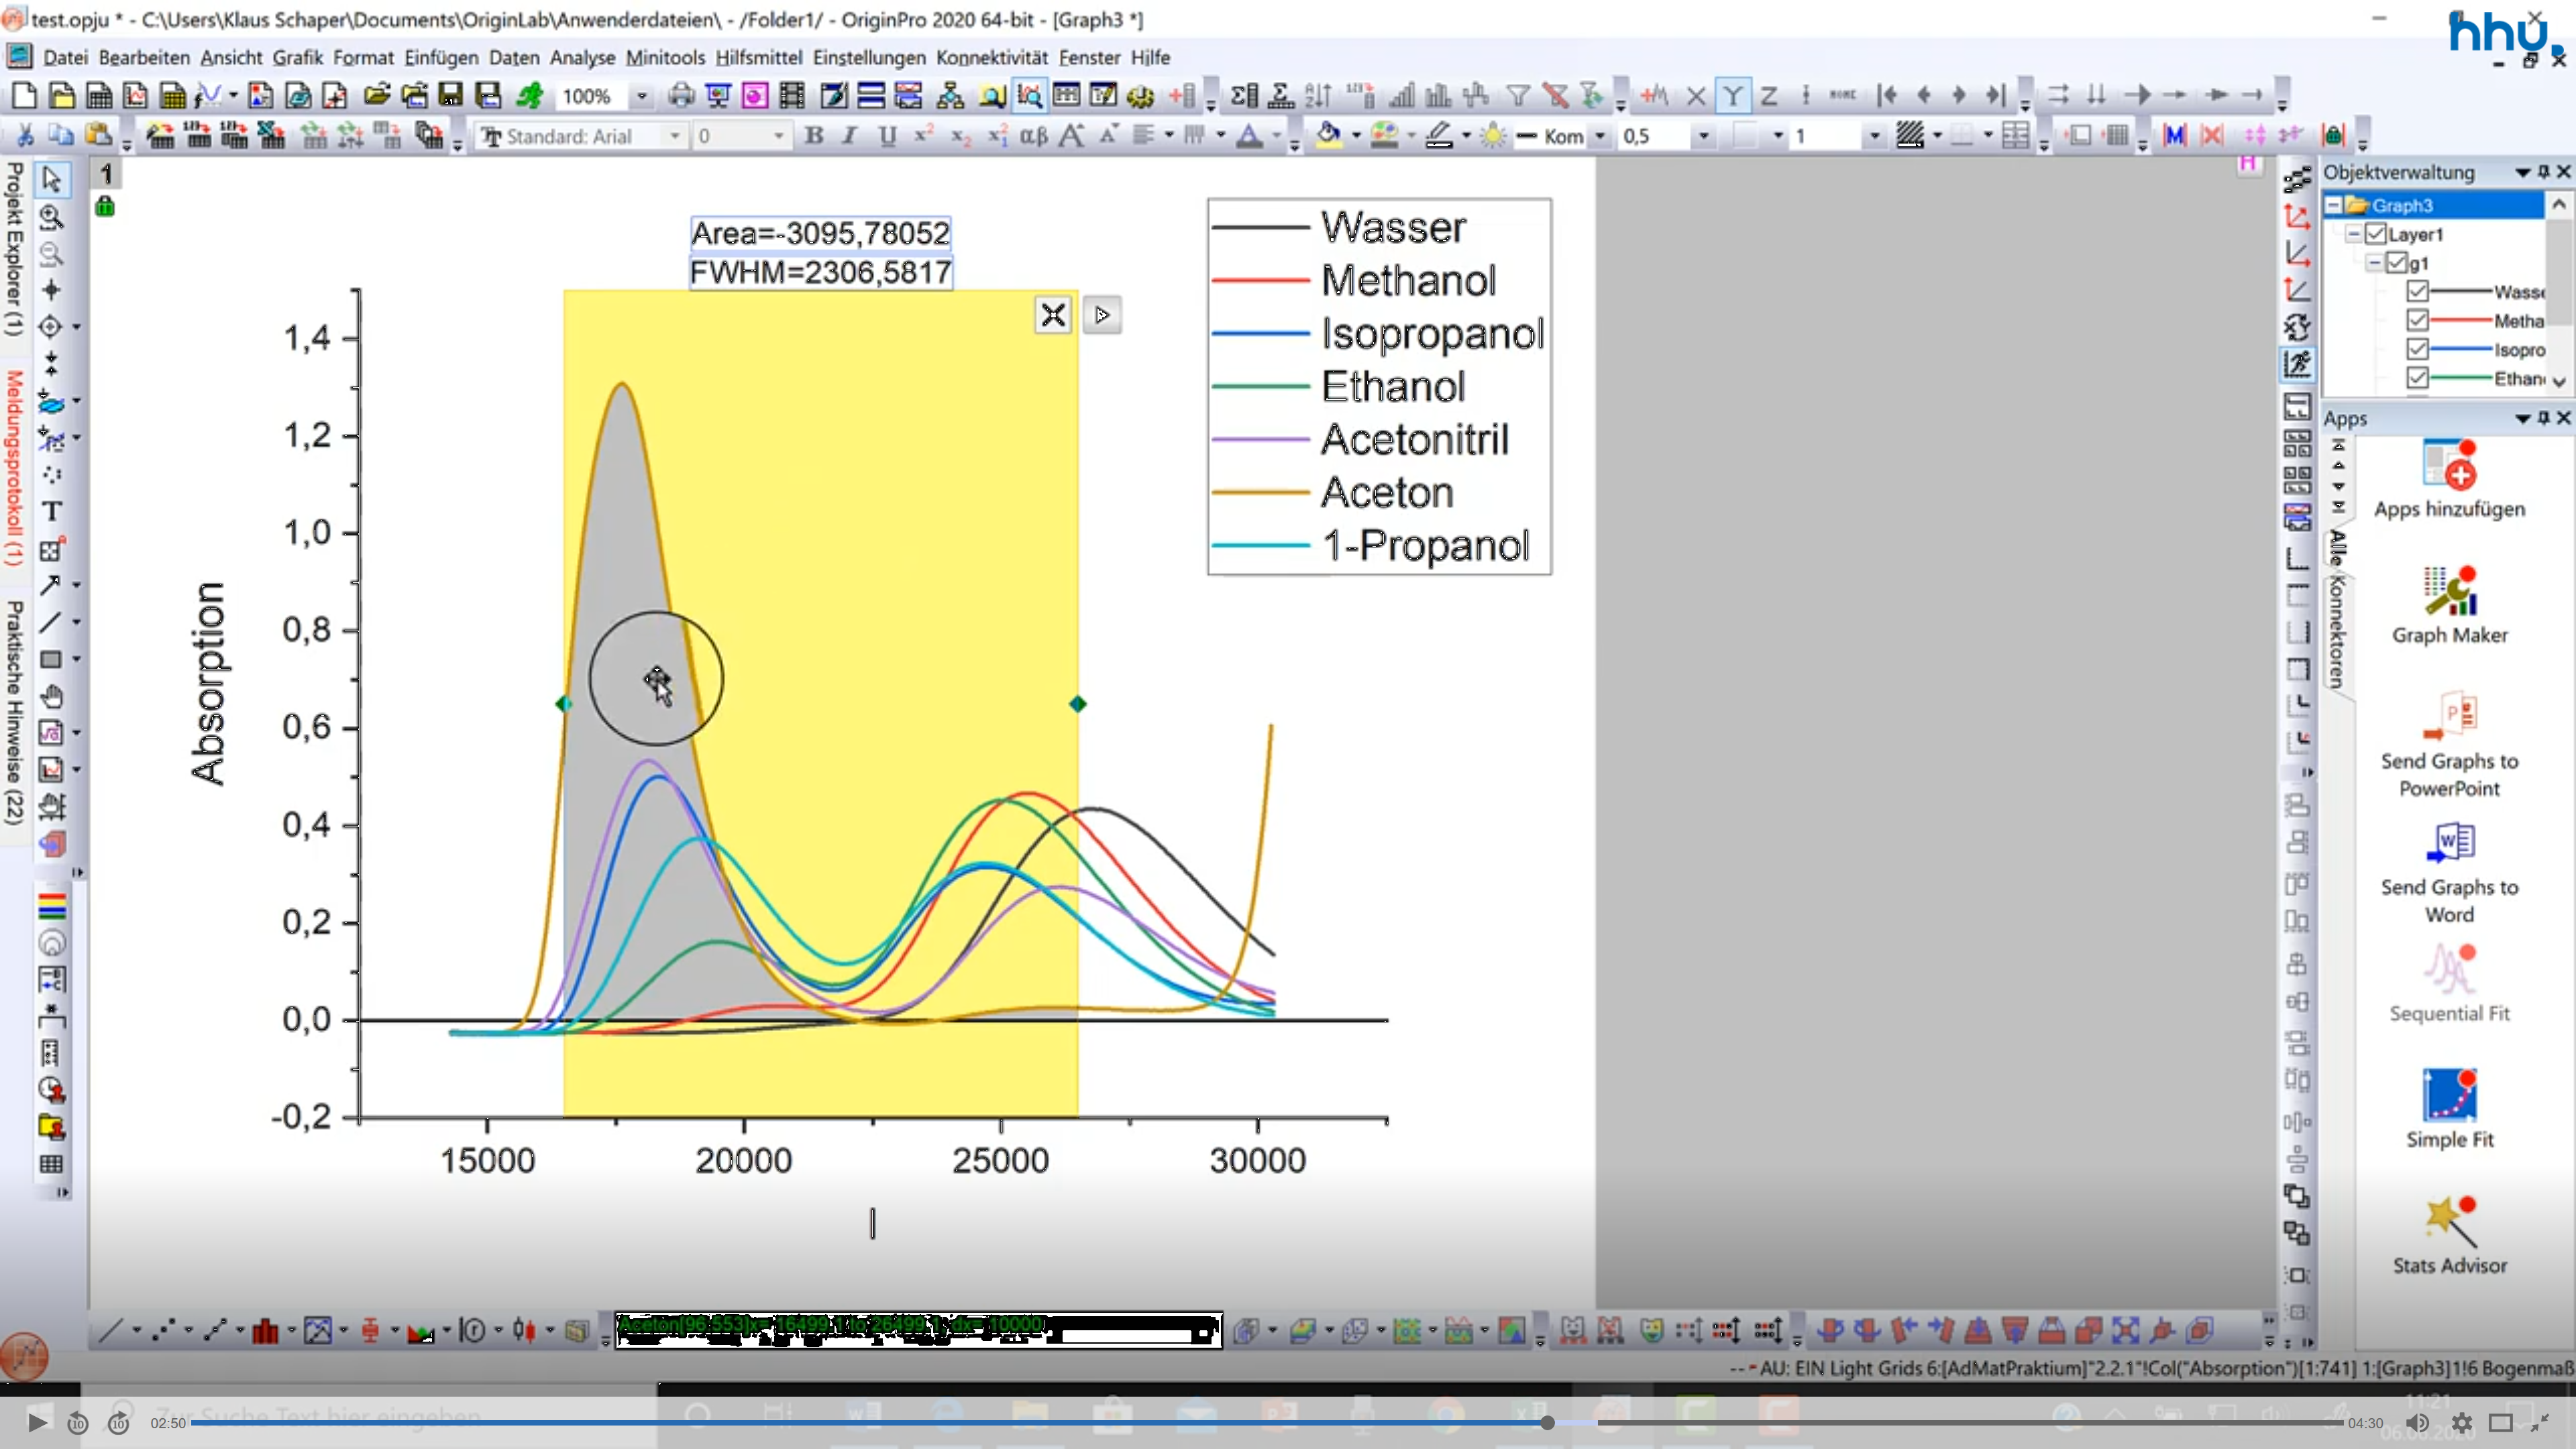Viewport: 2576px width, 1449px height.
Task: Set column as Z designation
Action: click(1769, 96)
